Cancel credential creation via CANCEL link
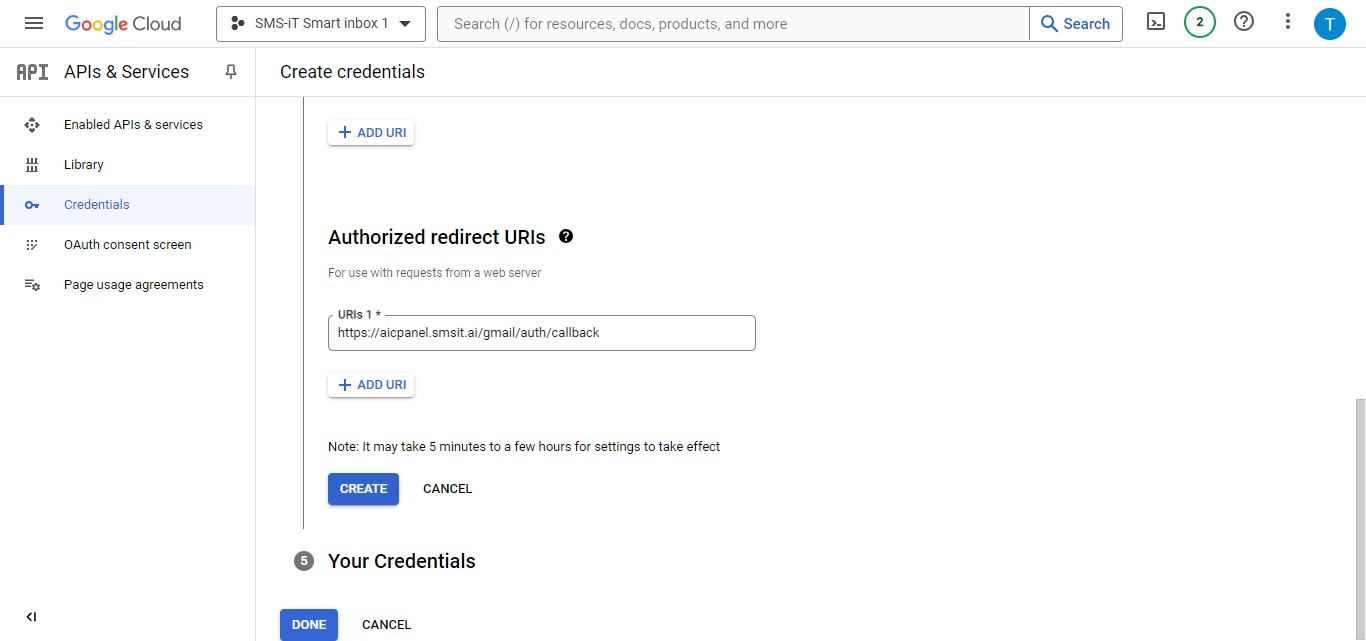The height and width of the screenshot is (641, 1366). point(447,488)
